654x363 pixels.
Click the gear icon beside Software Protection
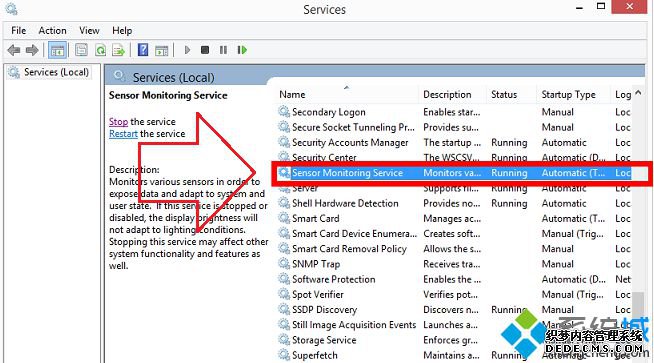pyautogui.click(x=284, y=279)
